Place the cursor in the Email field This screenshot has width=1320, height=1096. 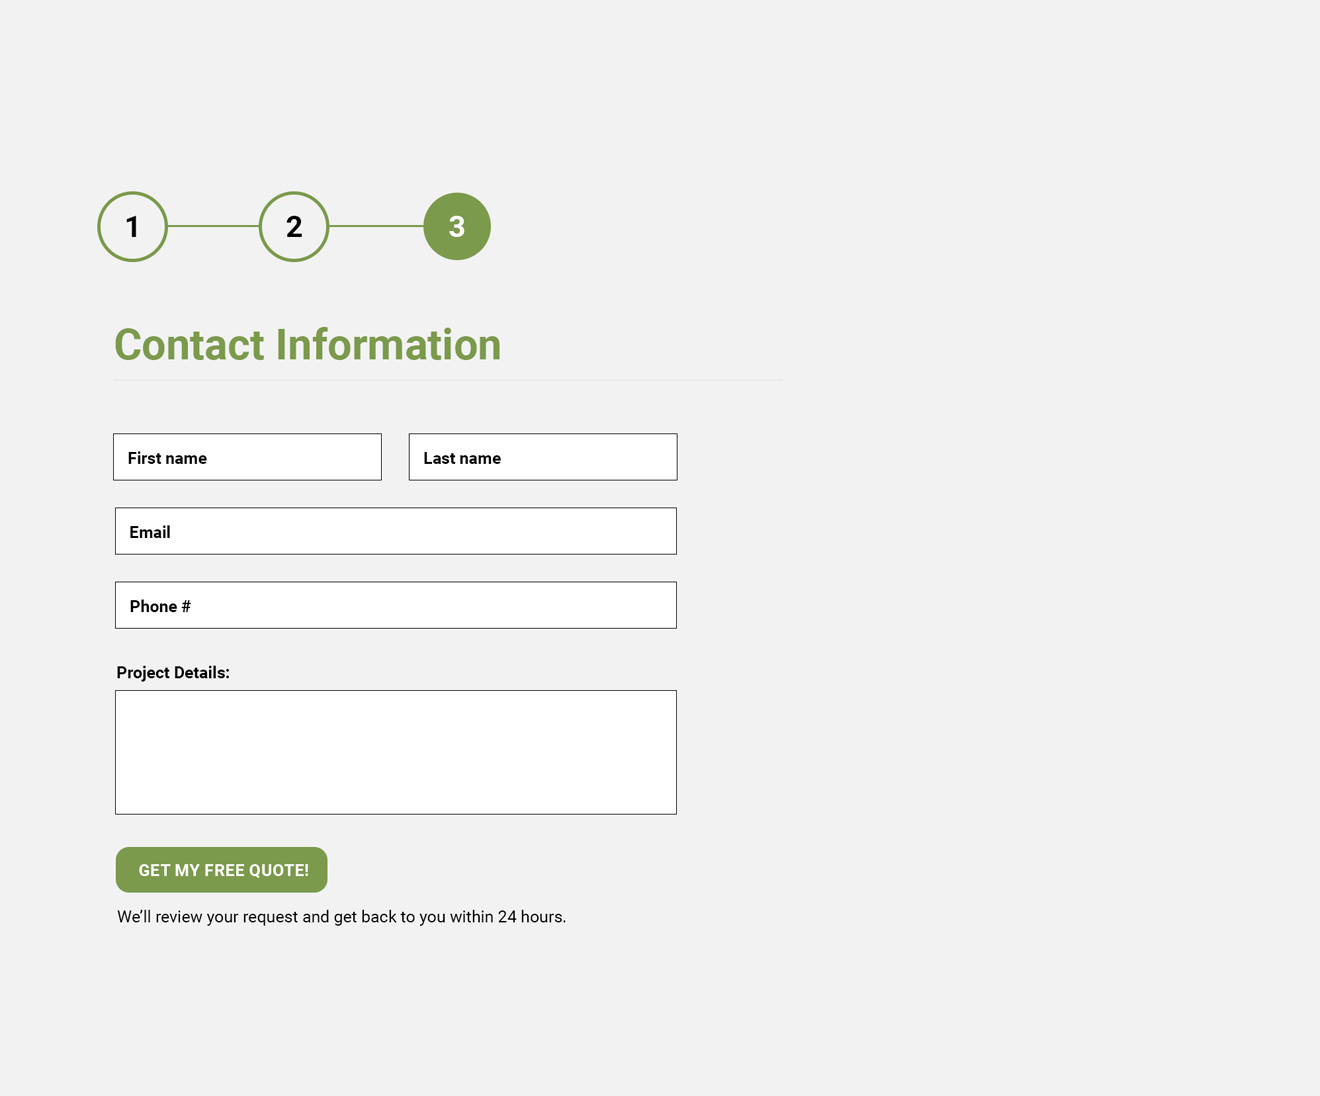[x=396, y=531]
